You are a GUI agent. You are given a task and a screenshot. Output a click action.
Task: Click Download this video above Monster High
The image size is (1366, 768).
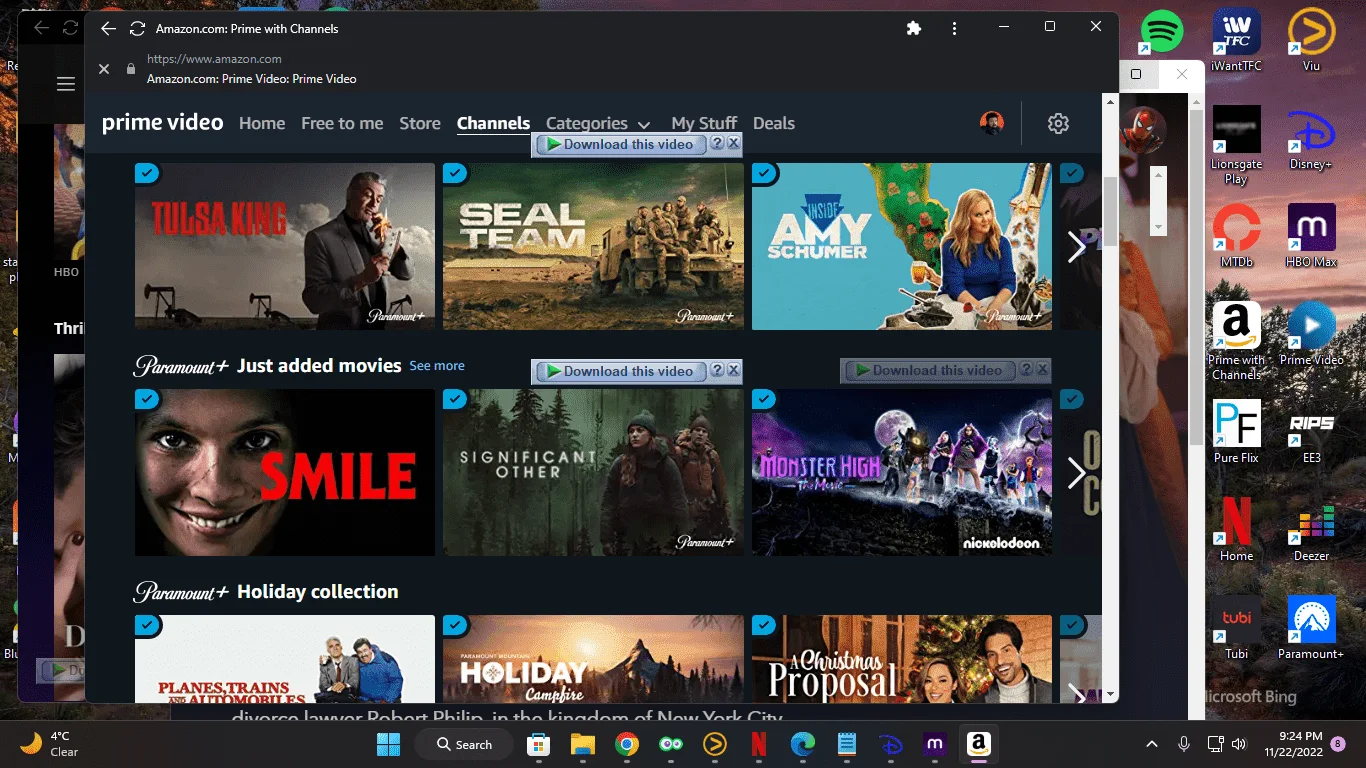click(928, 370)
